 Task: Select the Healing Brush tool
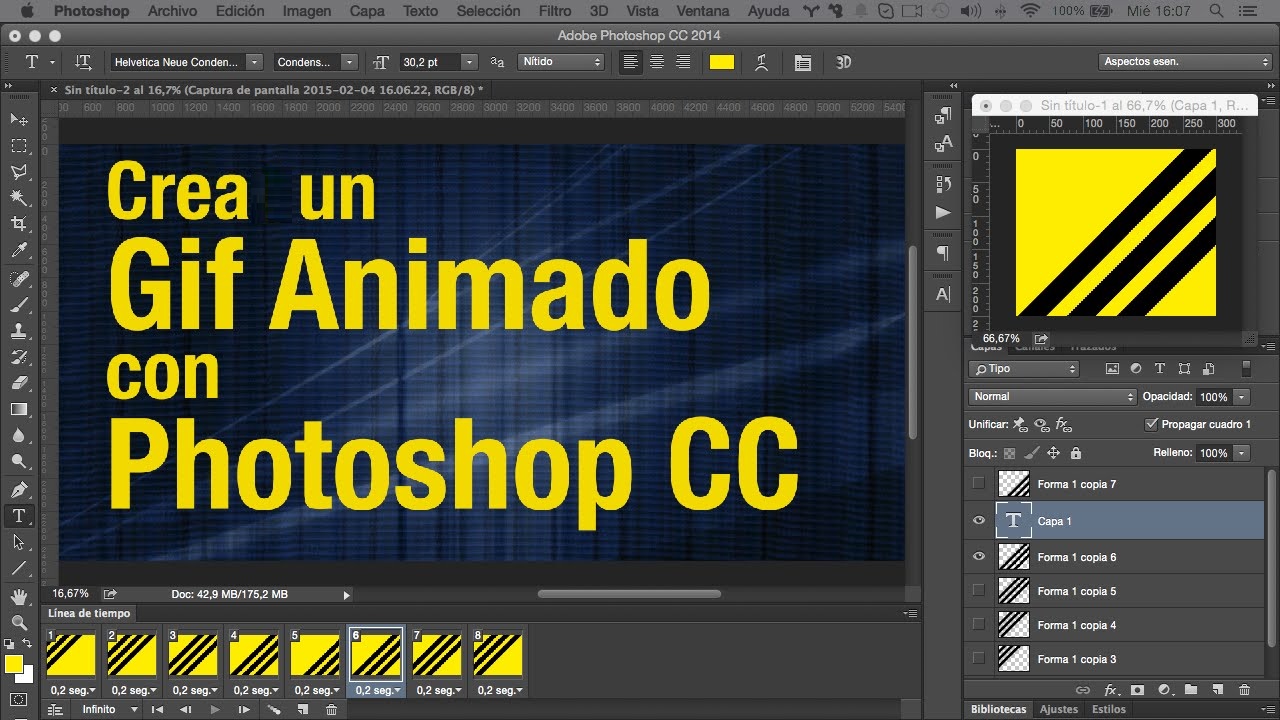[x=19, y=279]
